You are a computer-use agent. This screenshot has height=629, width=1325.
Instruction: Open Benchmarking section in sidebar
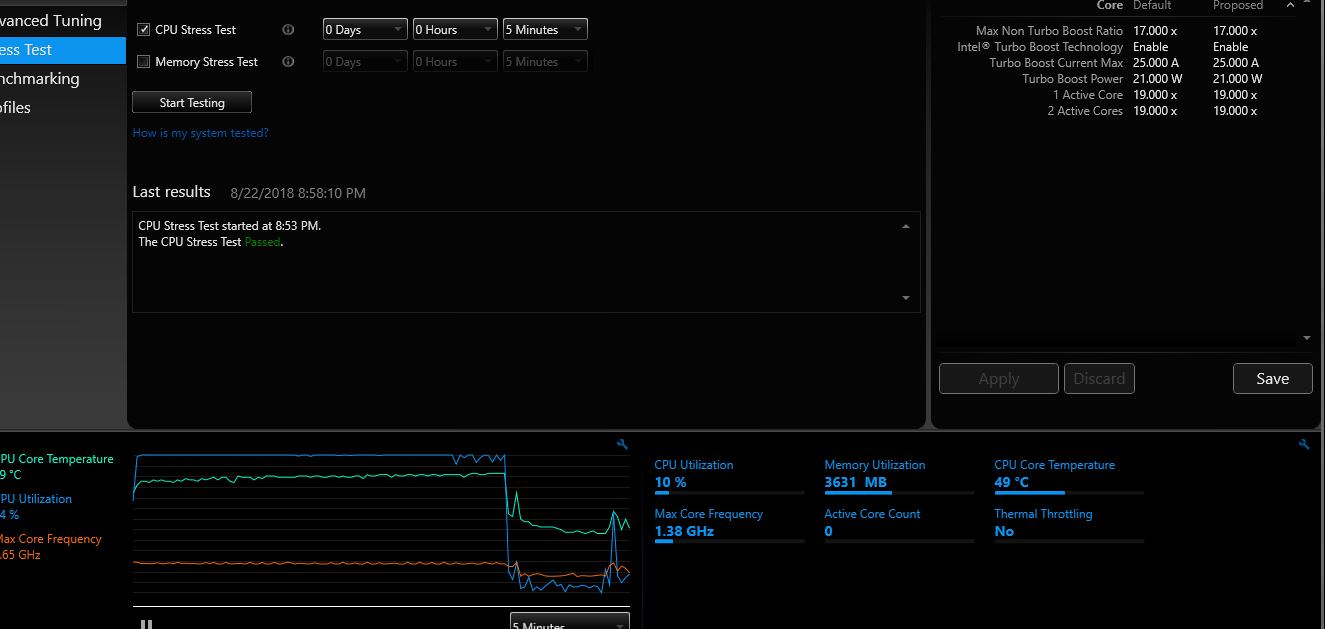point(40,79)
